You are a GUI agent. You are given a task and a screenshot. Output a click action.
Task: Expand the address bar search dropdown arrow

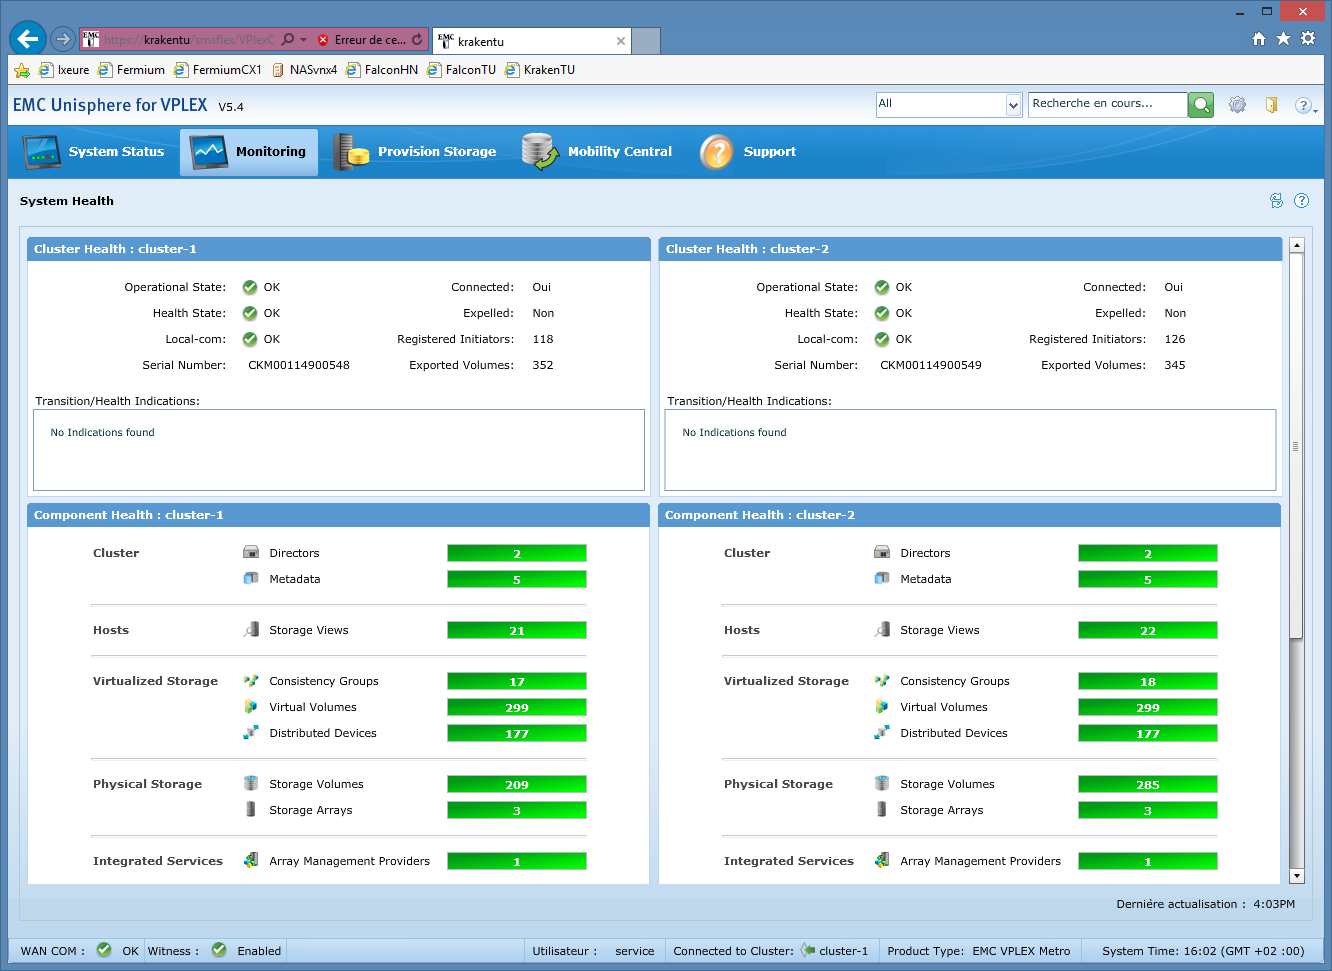(303, 40)
